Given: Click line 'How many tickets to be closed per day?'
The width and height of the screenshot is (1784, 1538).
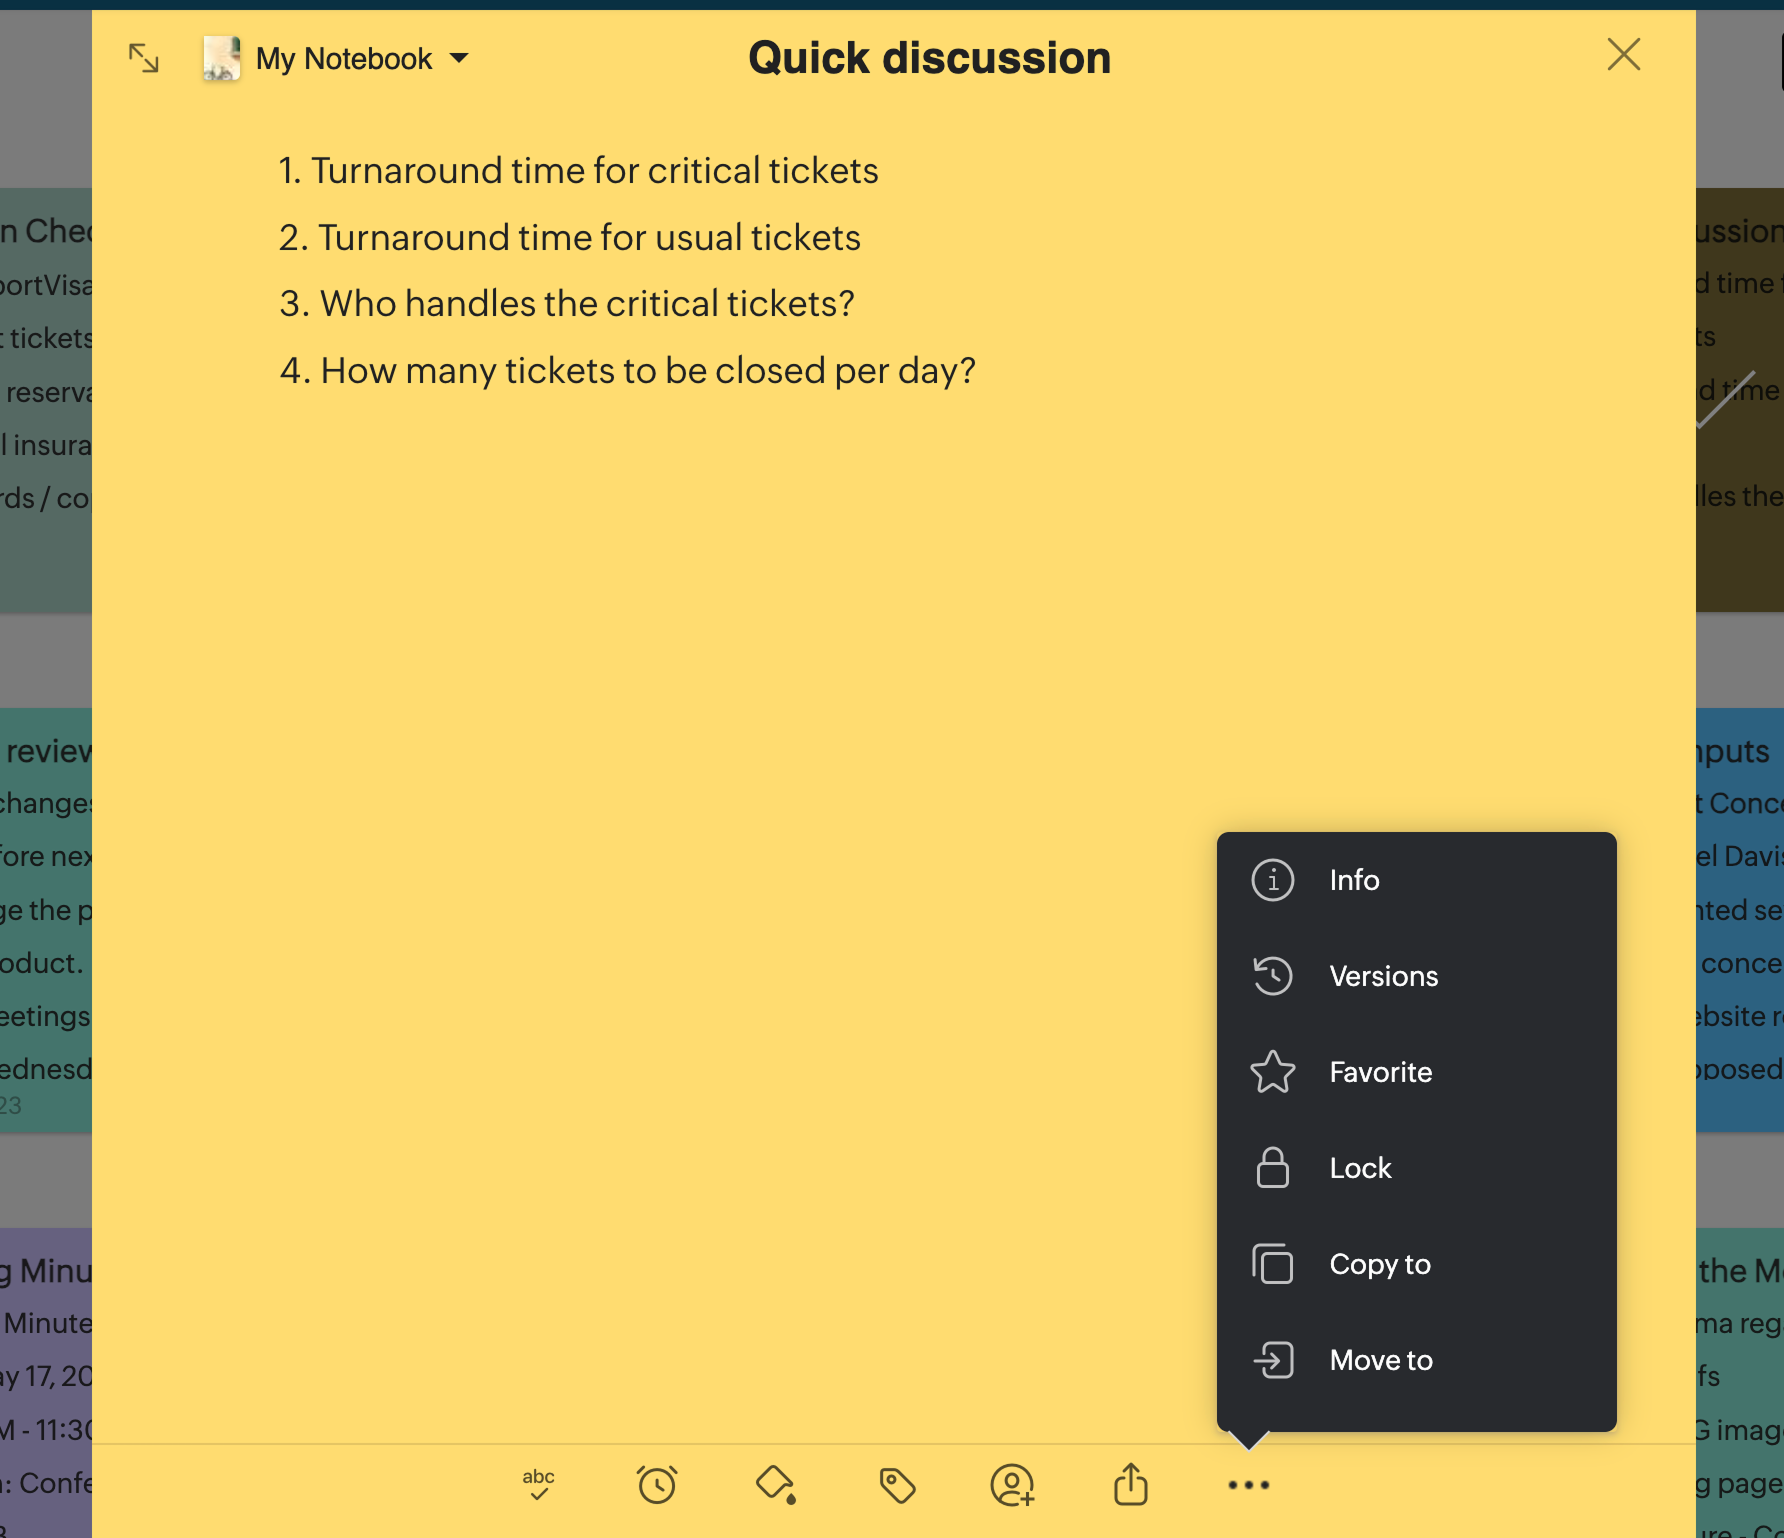Looking at the screenshot, I should pyautogui.click(x=648, y=371).
